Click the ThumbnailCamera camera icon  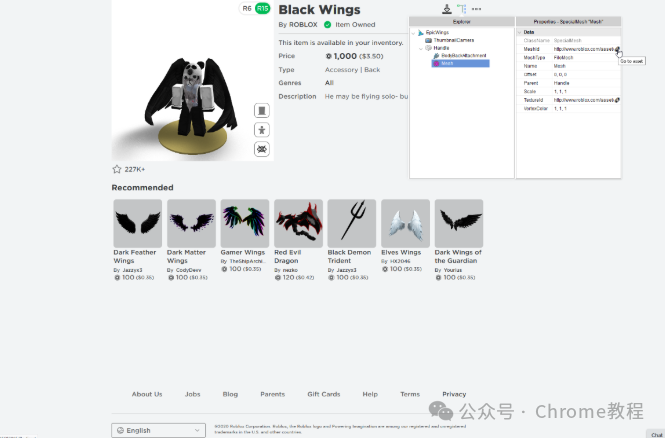(428, 40)
